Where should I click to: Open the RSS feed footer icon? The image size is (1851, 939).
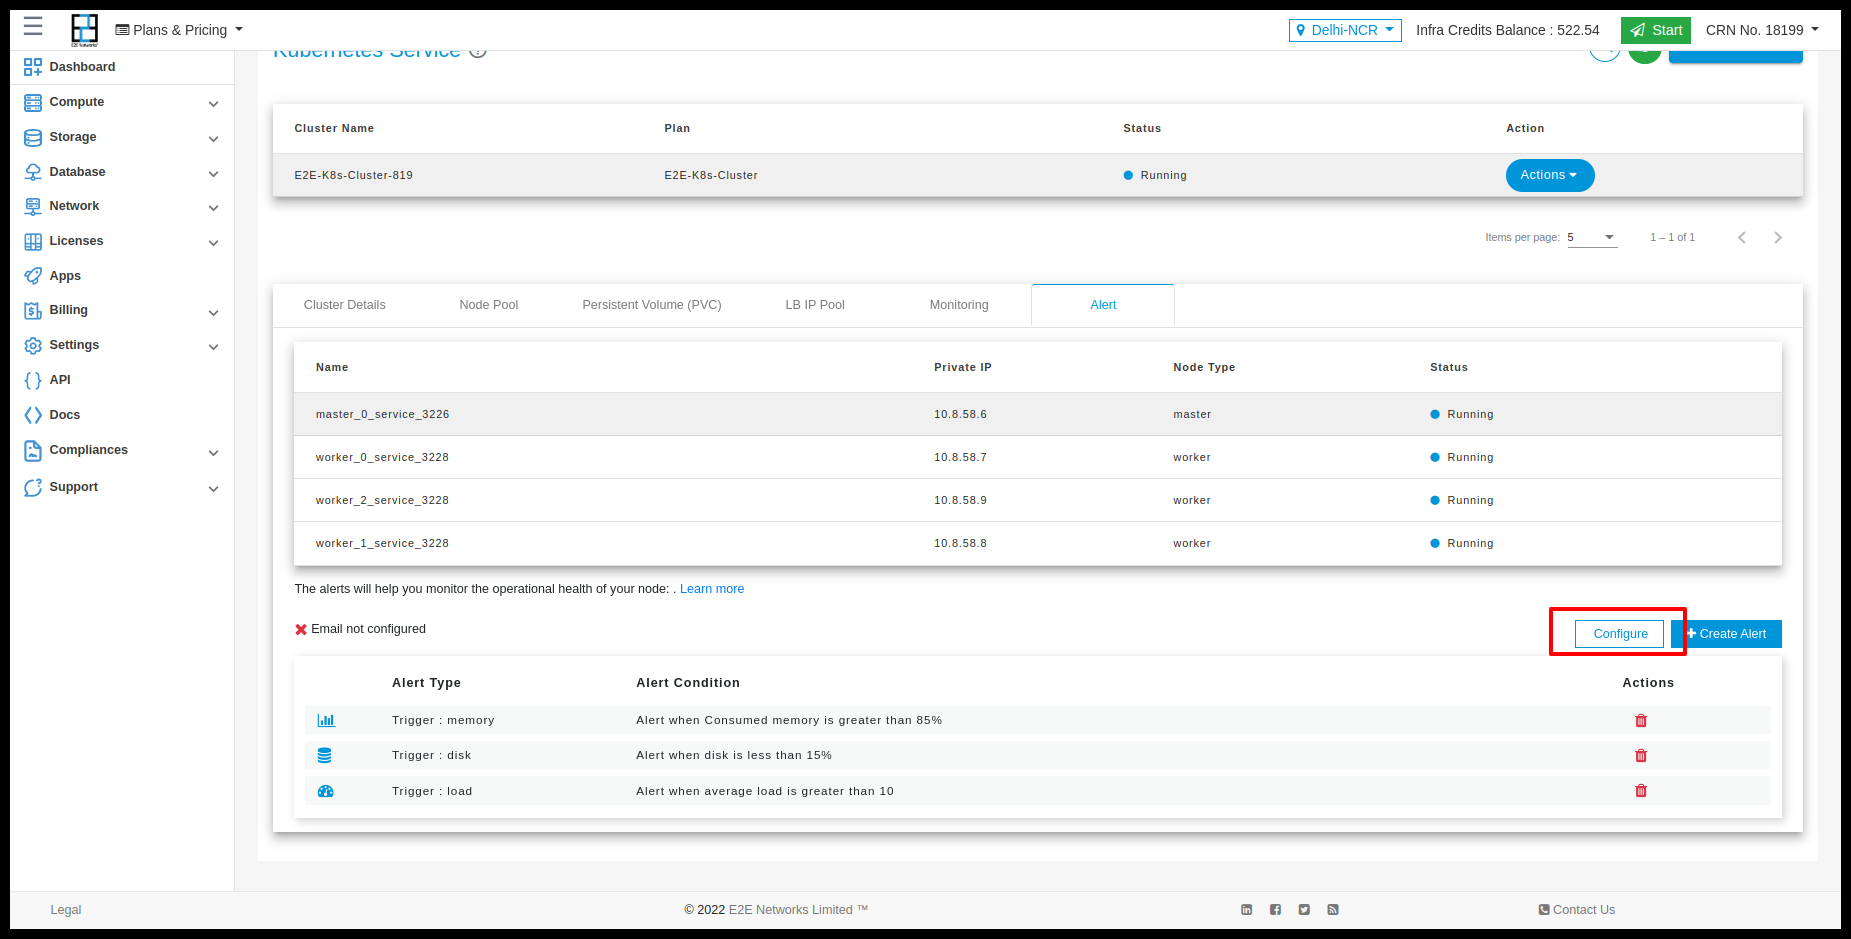point(1333,909)
